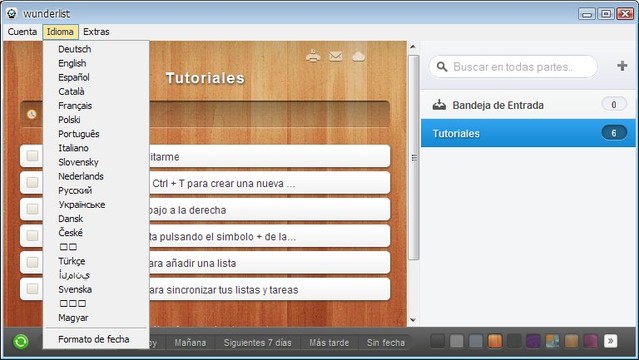Click the inbox tray icon
This screenshot has height=360, width=639.
tap(439, 105)
